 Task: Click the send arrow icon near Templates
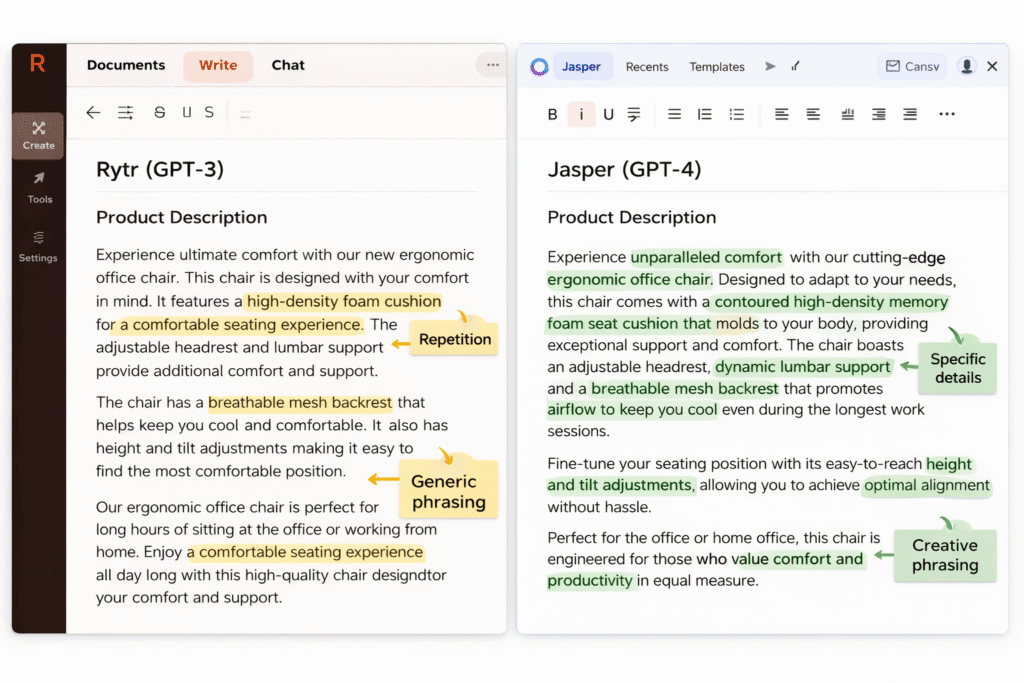pyautogui.click(x=769, y=66)
